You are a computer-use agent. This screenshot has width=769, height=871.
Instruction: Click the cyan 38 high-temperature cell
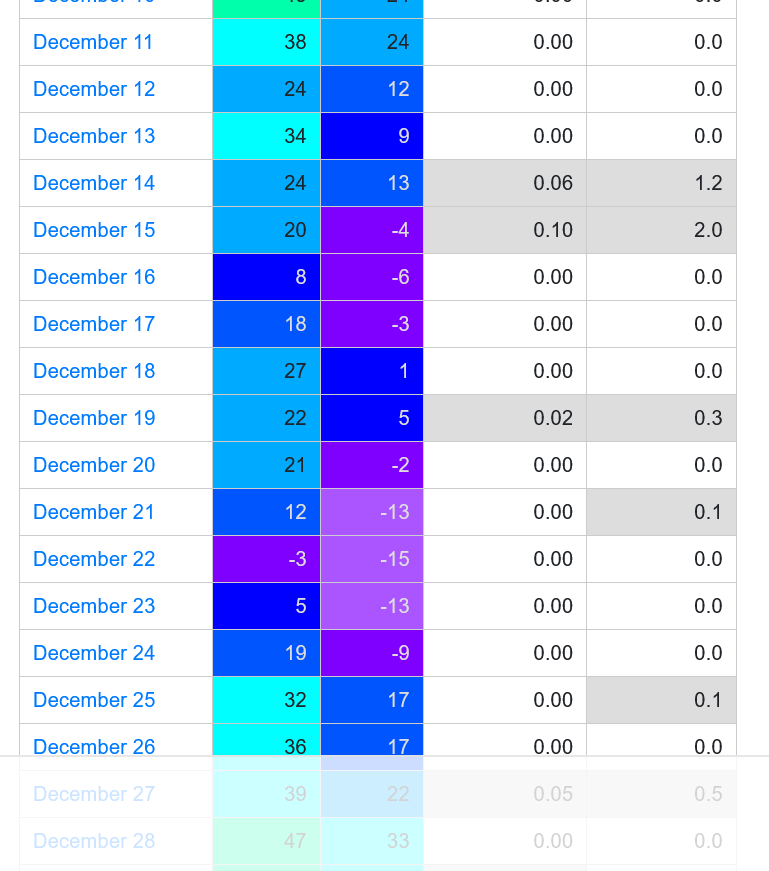267,42
